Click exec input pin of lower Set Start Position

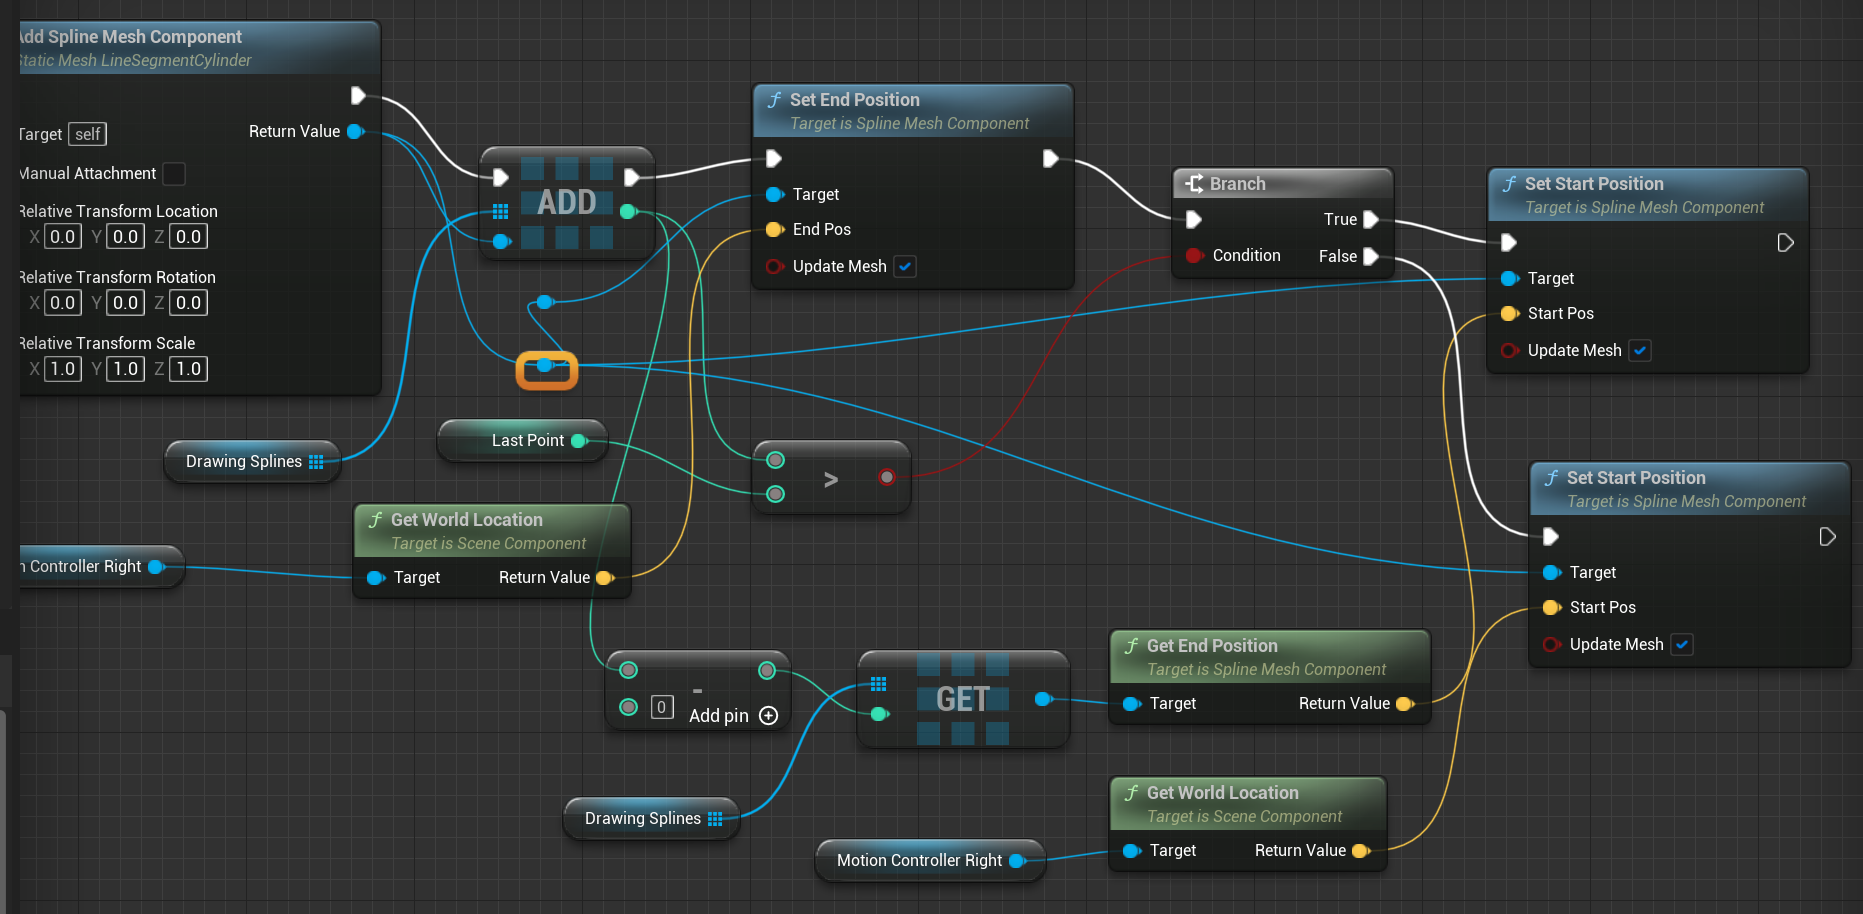click(1551, 536)
